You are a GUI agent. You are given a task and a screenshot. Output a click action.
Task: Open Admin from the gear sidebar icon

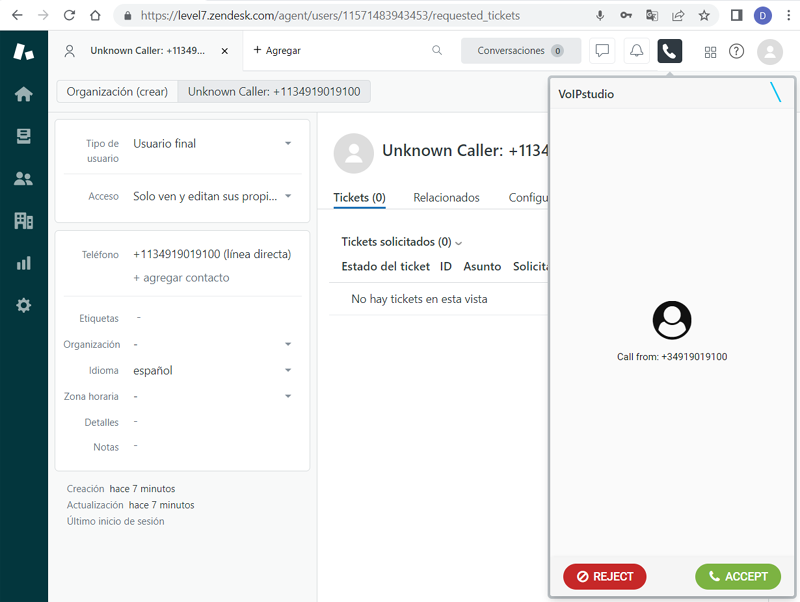click(23, 306)
